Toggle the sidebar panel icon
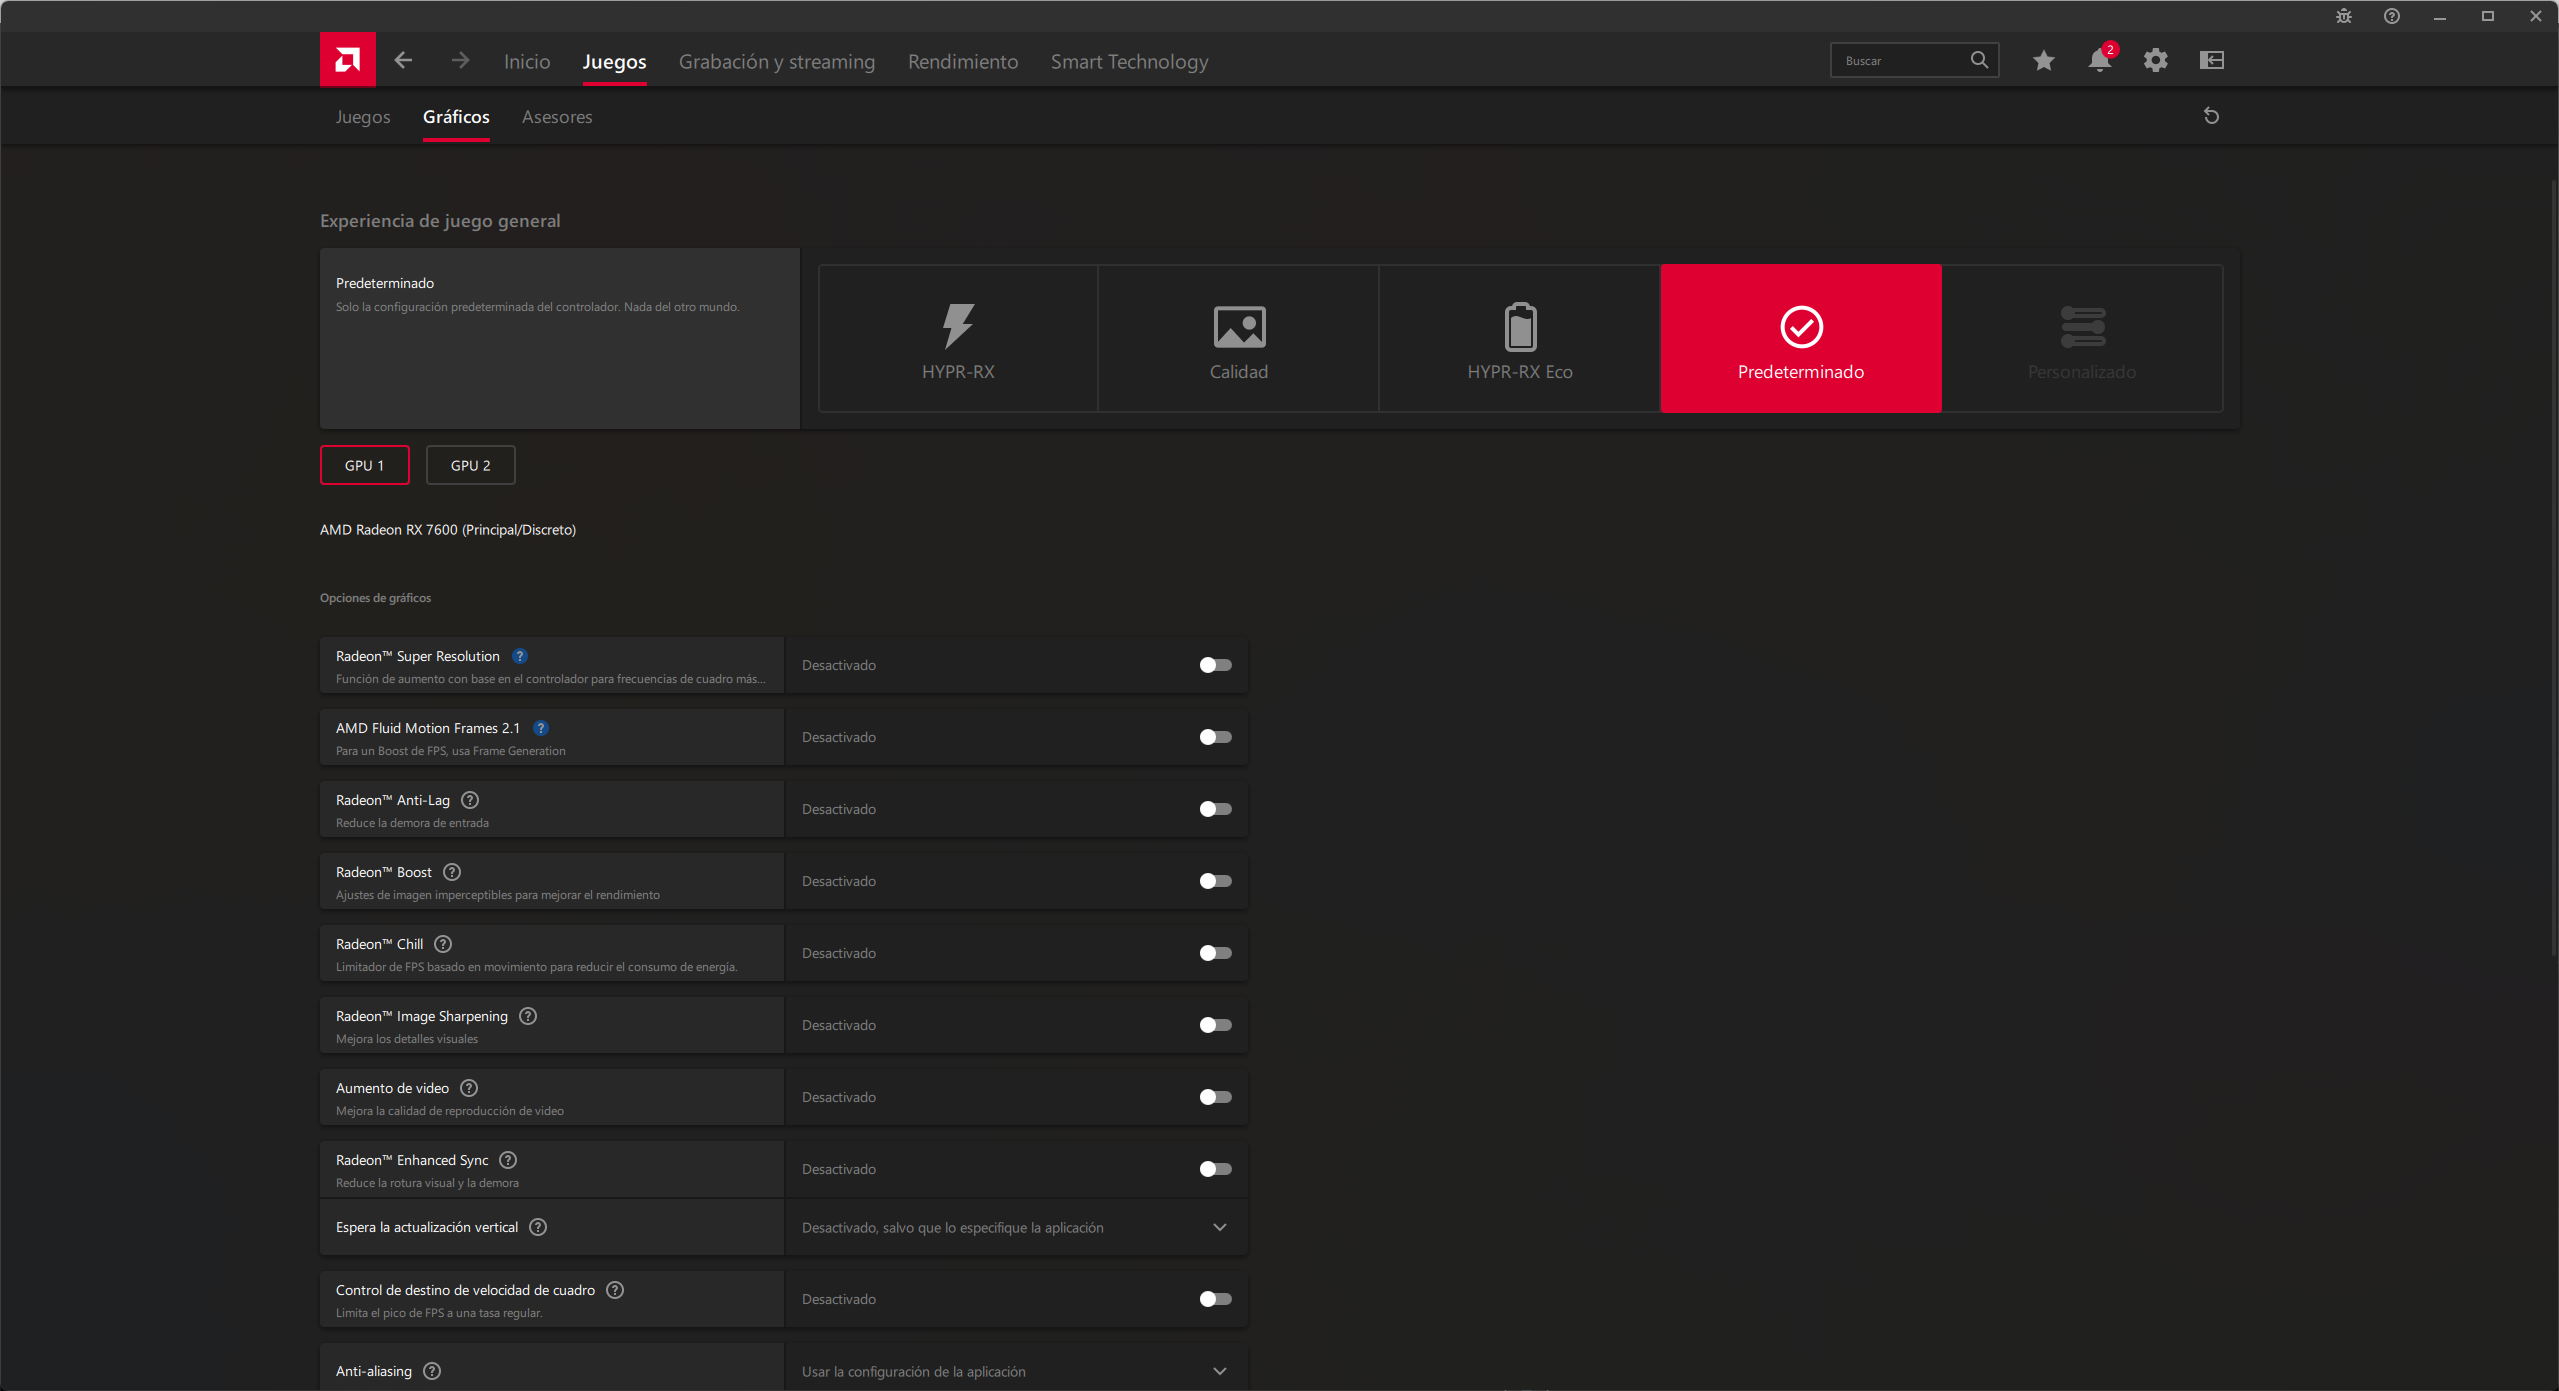 pos(2212,61)
